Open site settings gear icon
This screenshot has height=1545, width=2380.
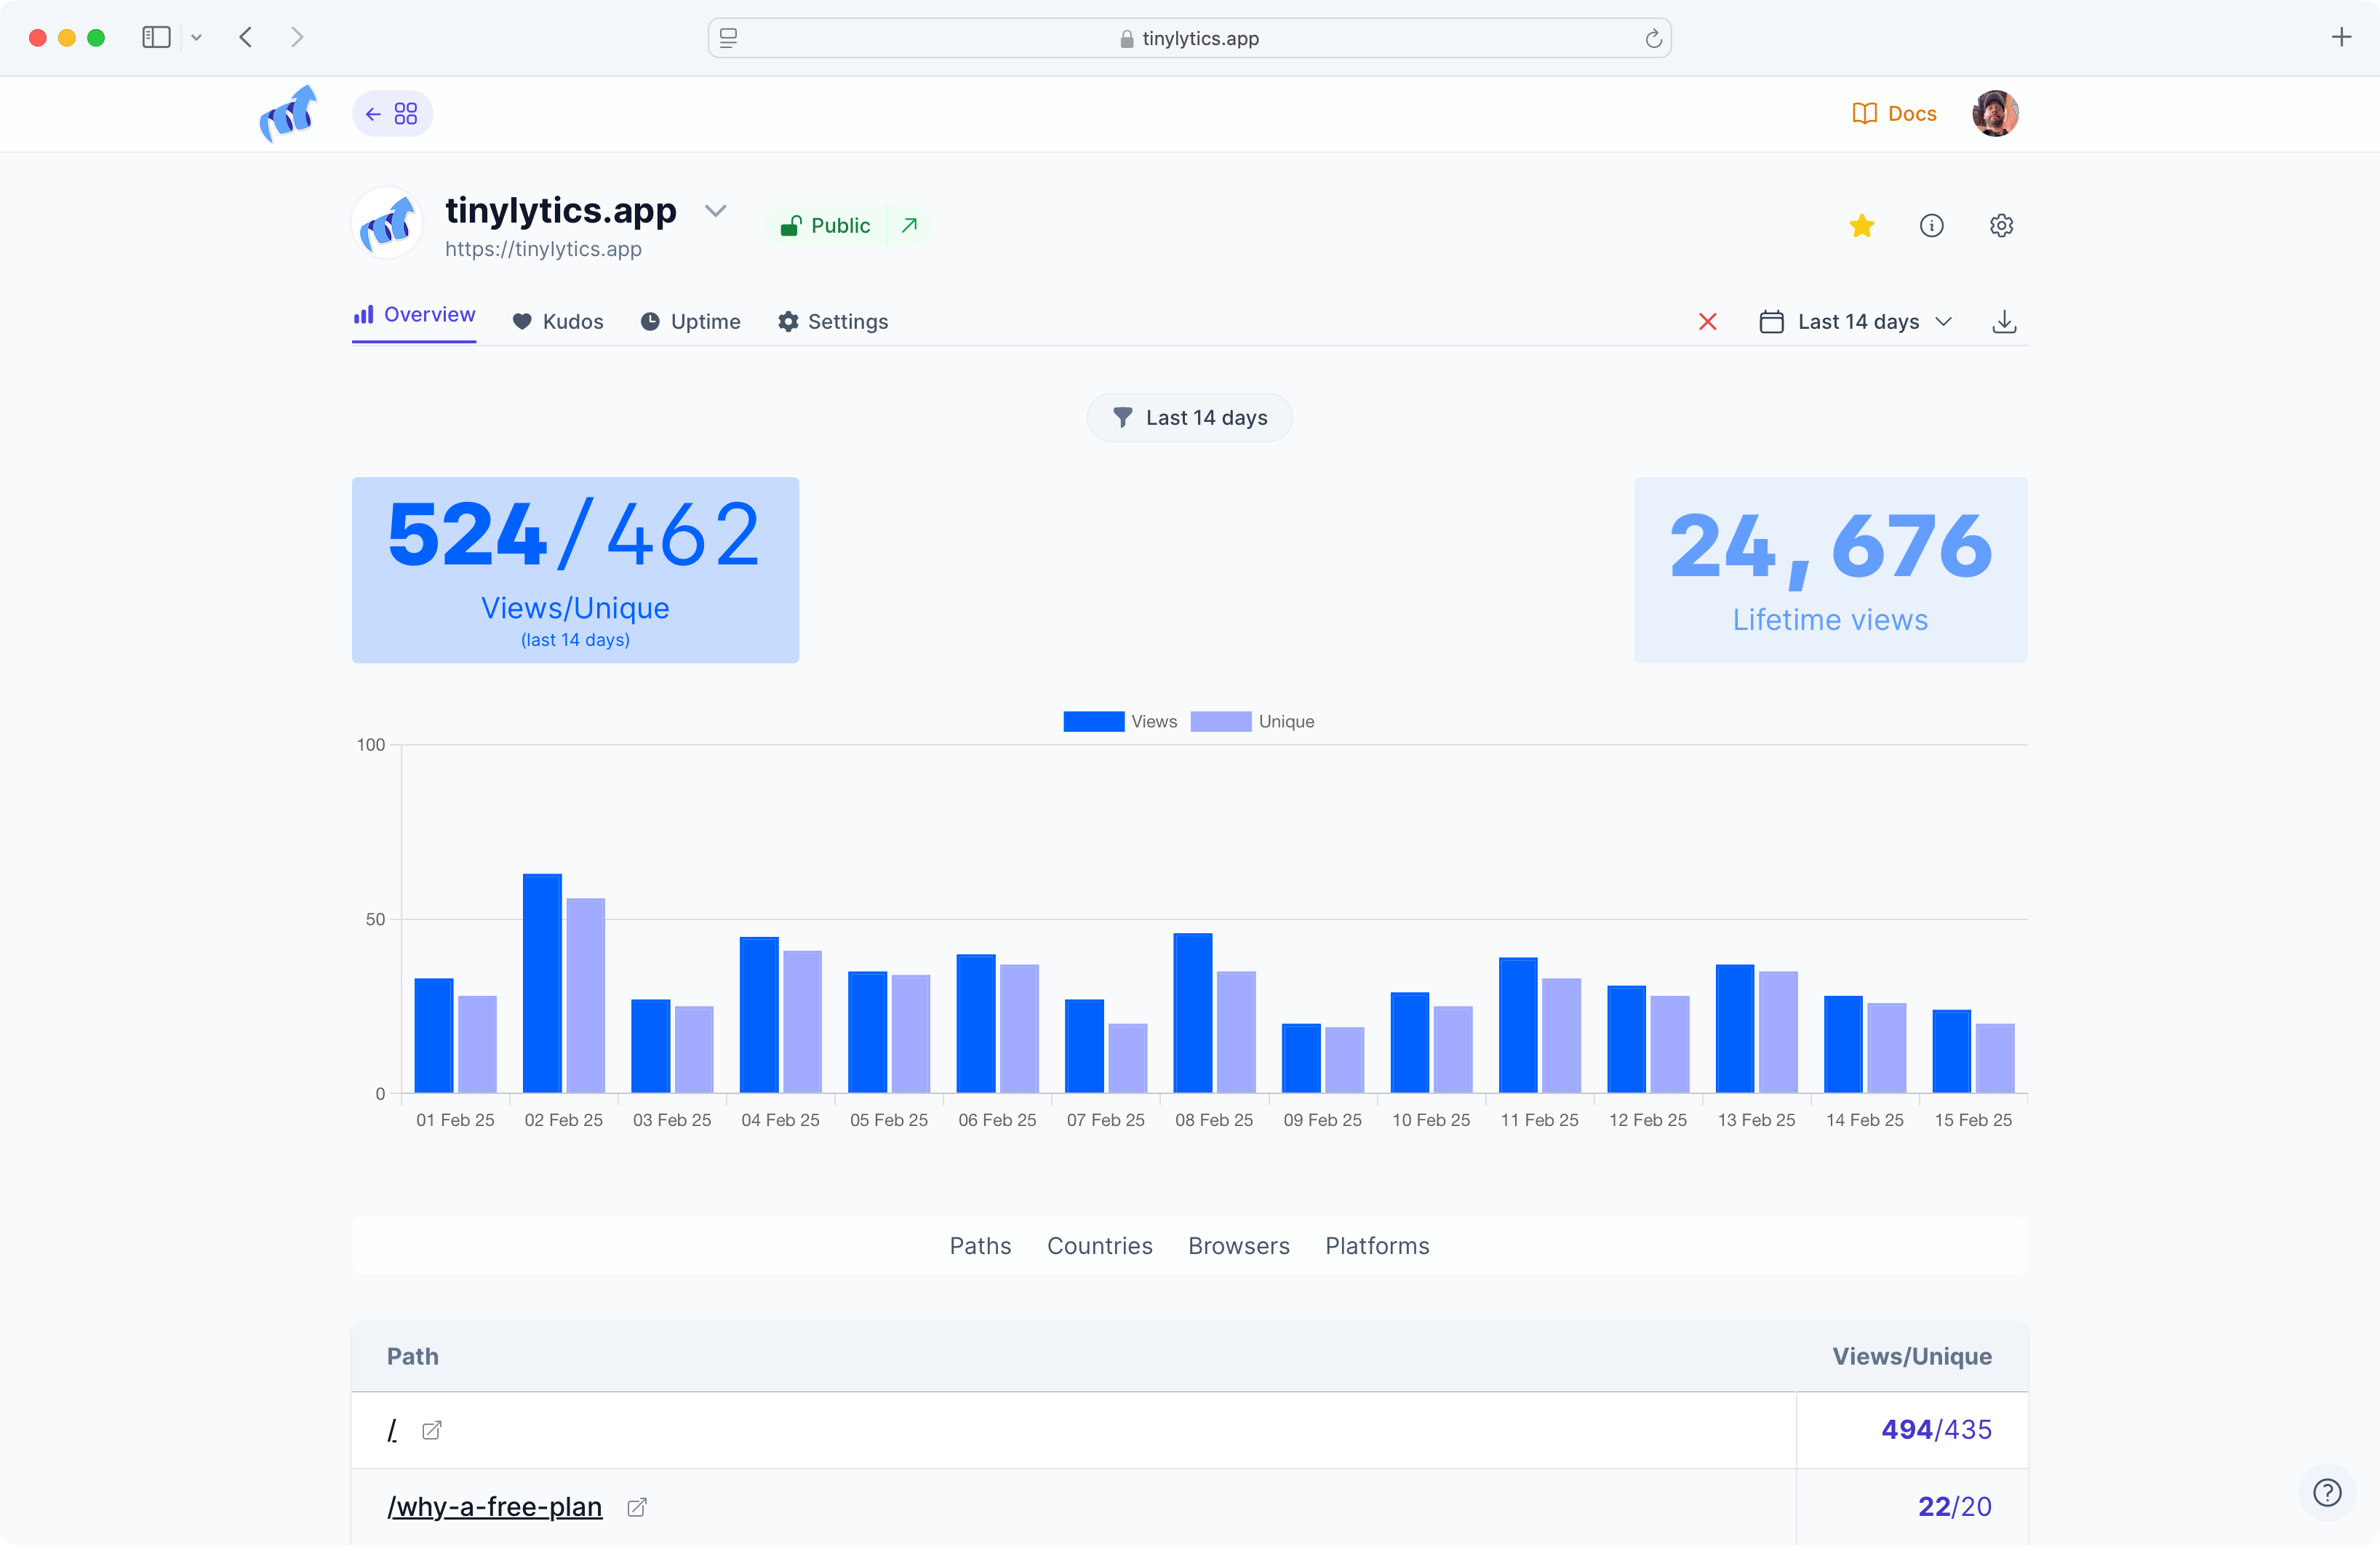point(2001,226)
